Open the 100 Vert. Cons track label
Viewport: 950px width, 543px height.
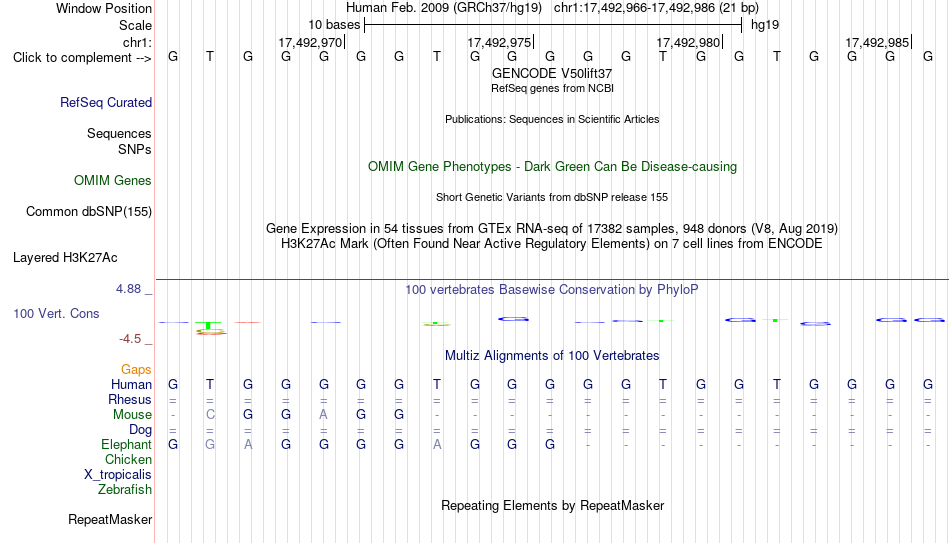(x=56, y=313)
